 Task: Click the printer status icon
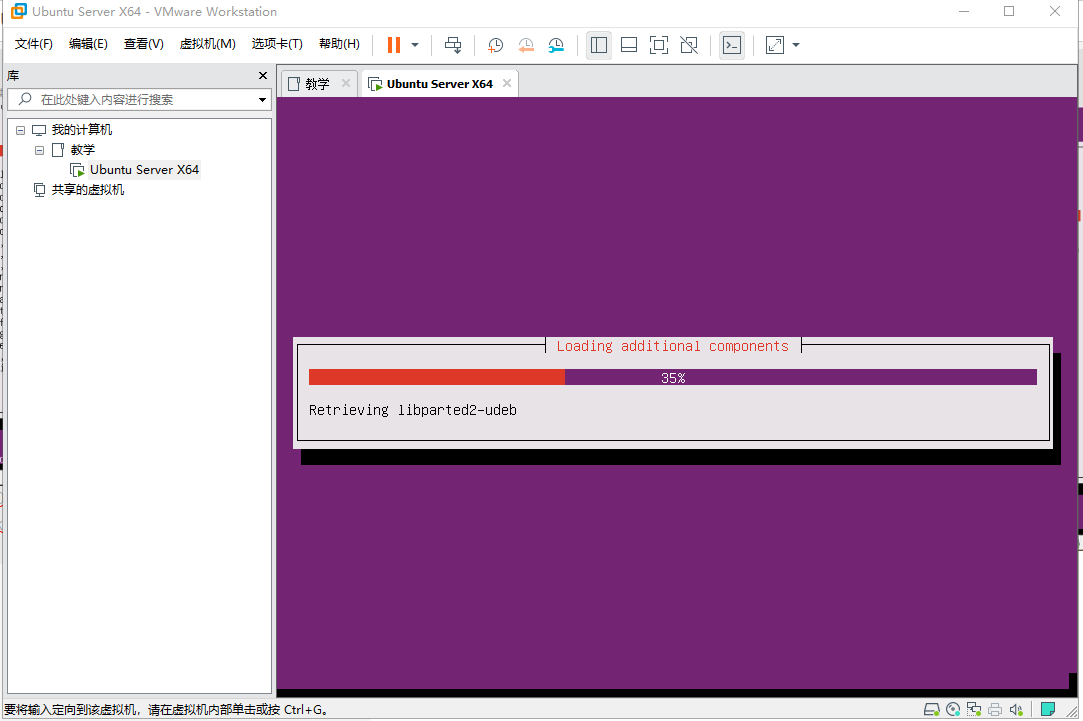(x=995, y=709)
